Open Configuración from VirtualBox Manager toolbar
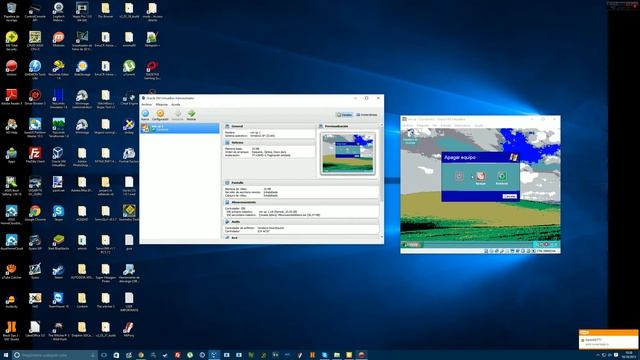 [x=160, y=115]
